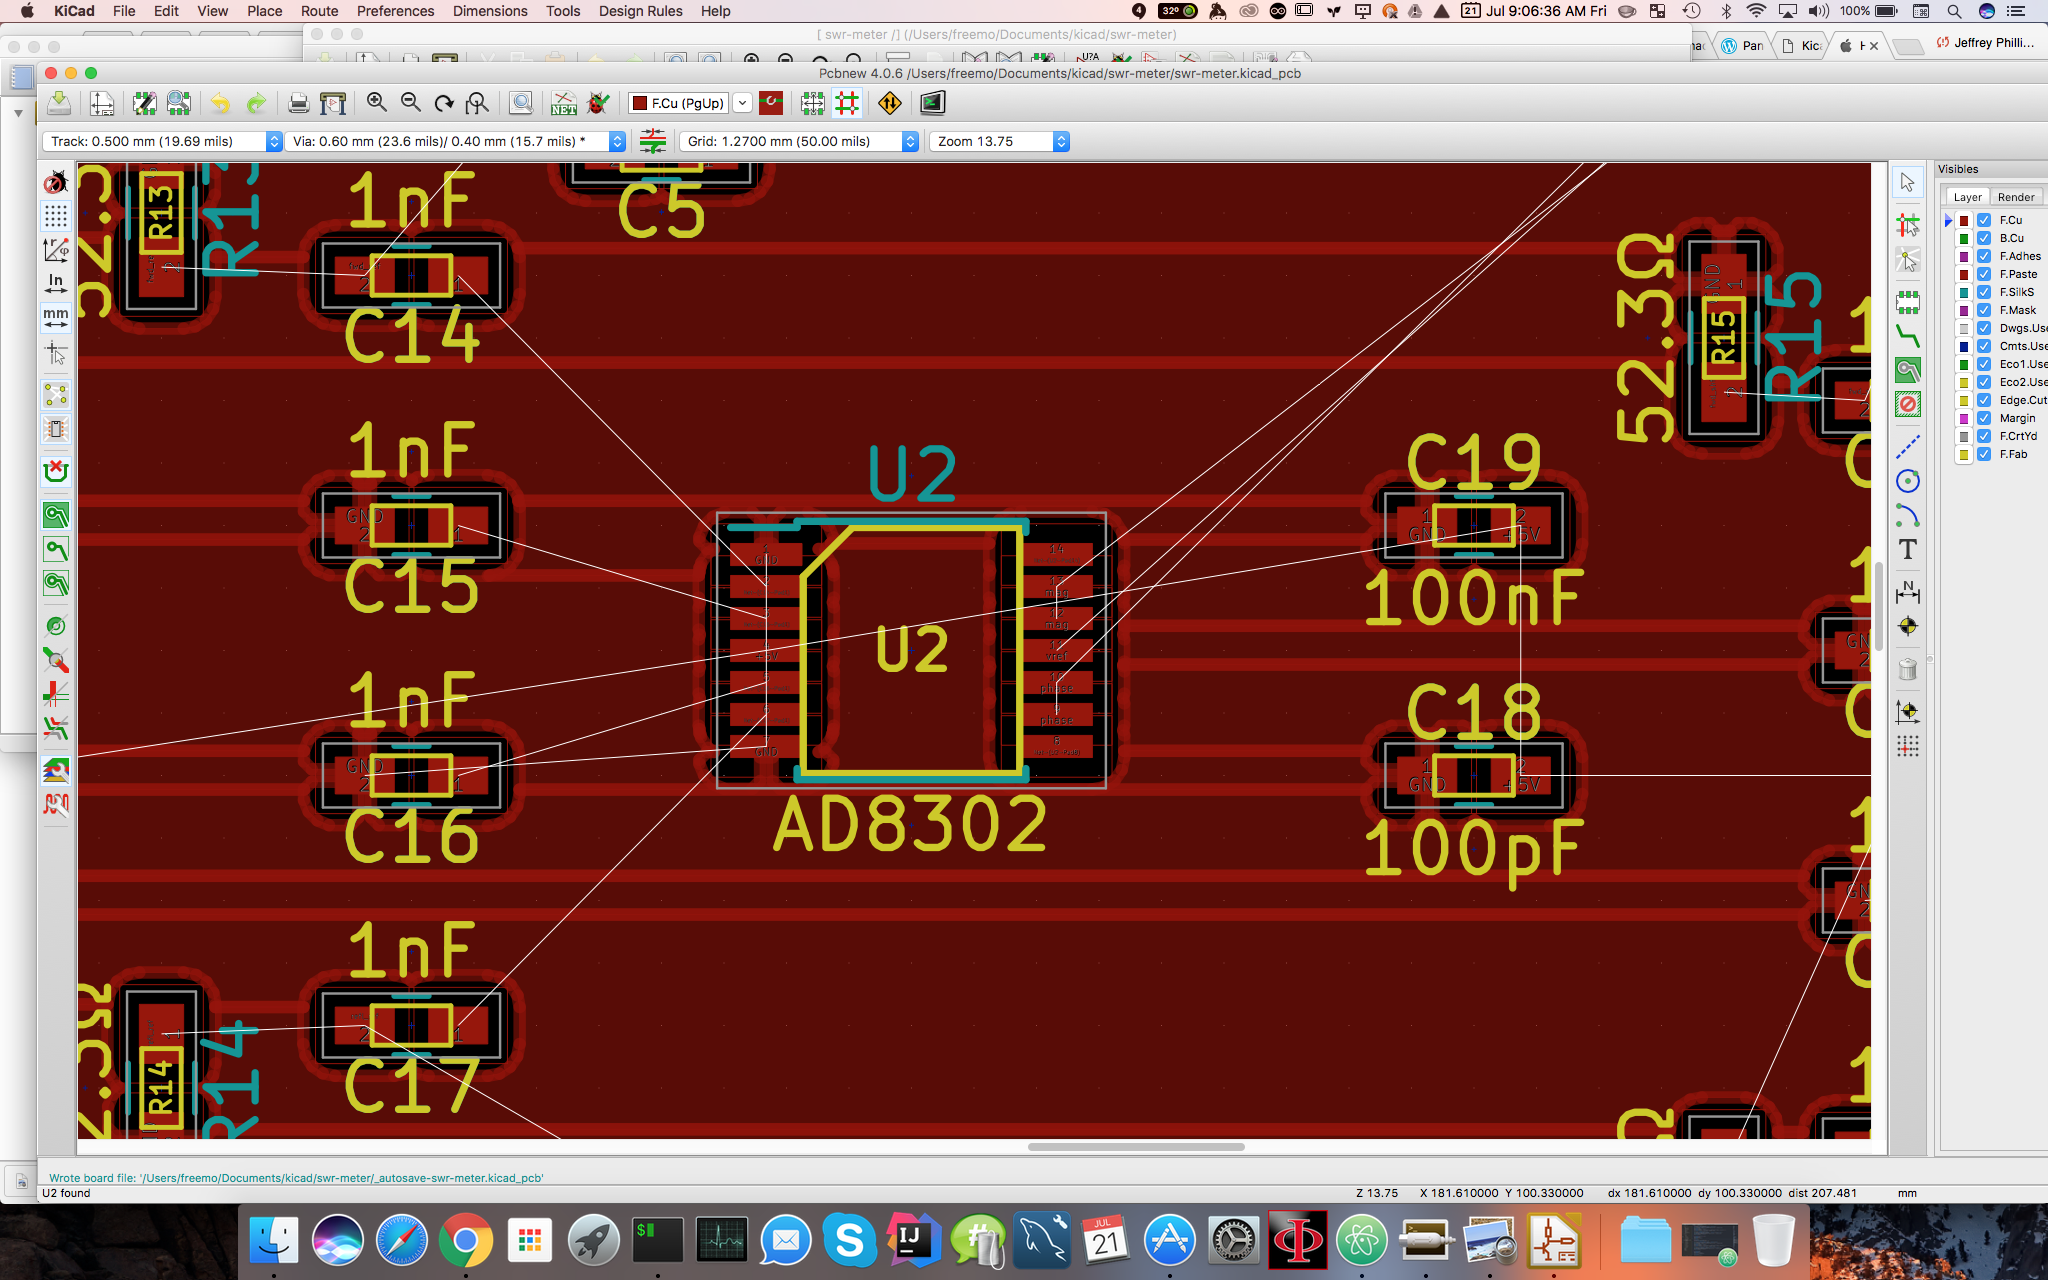Select the Add graphic line tool
This screenshot has width=2048, height=1280.
(x=1907, y=447)
